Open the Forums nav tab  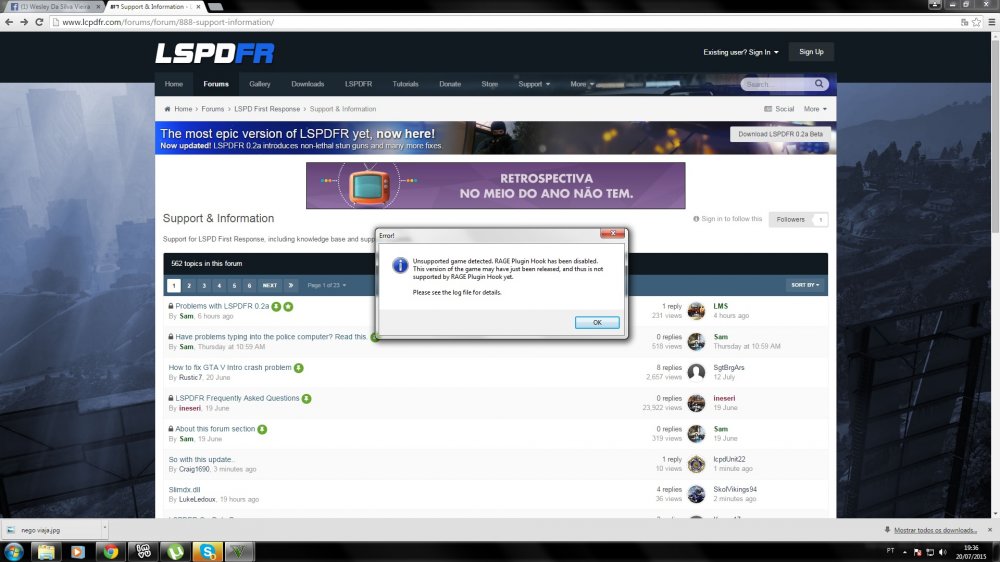(216, 84)
